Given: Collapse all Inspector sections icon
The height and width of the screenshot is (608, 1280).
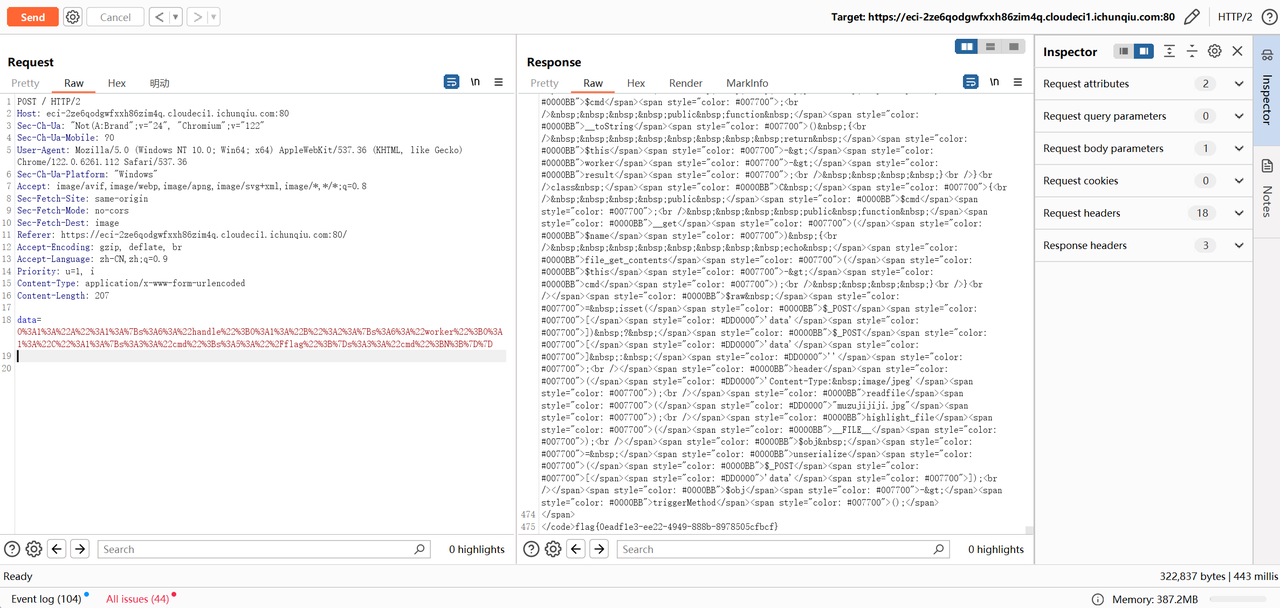Looking at the screenshot, I should coord(1192,51).
